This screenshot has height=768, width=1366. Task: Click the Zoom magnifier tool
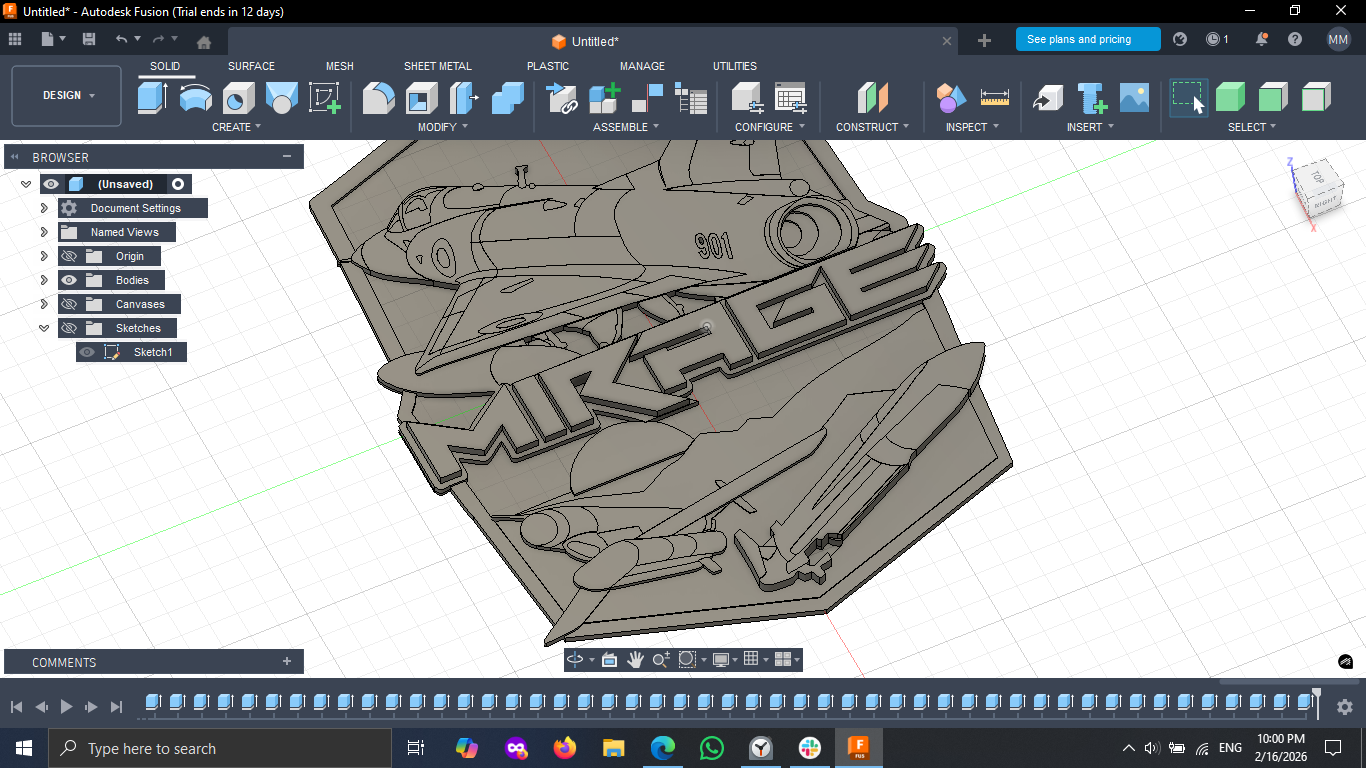[661, 659]
